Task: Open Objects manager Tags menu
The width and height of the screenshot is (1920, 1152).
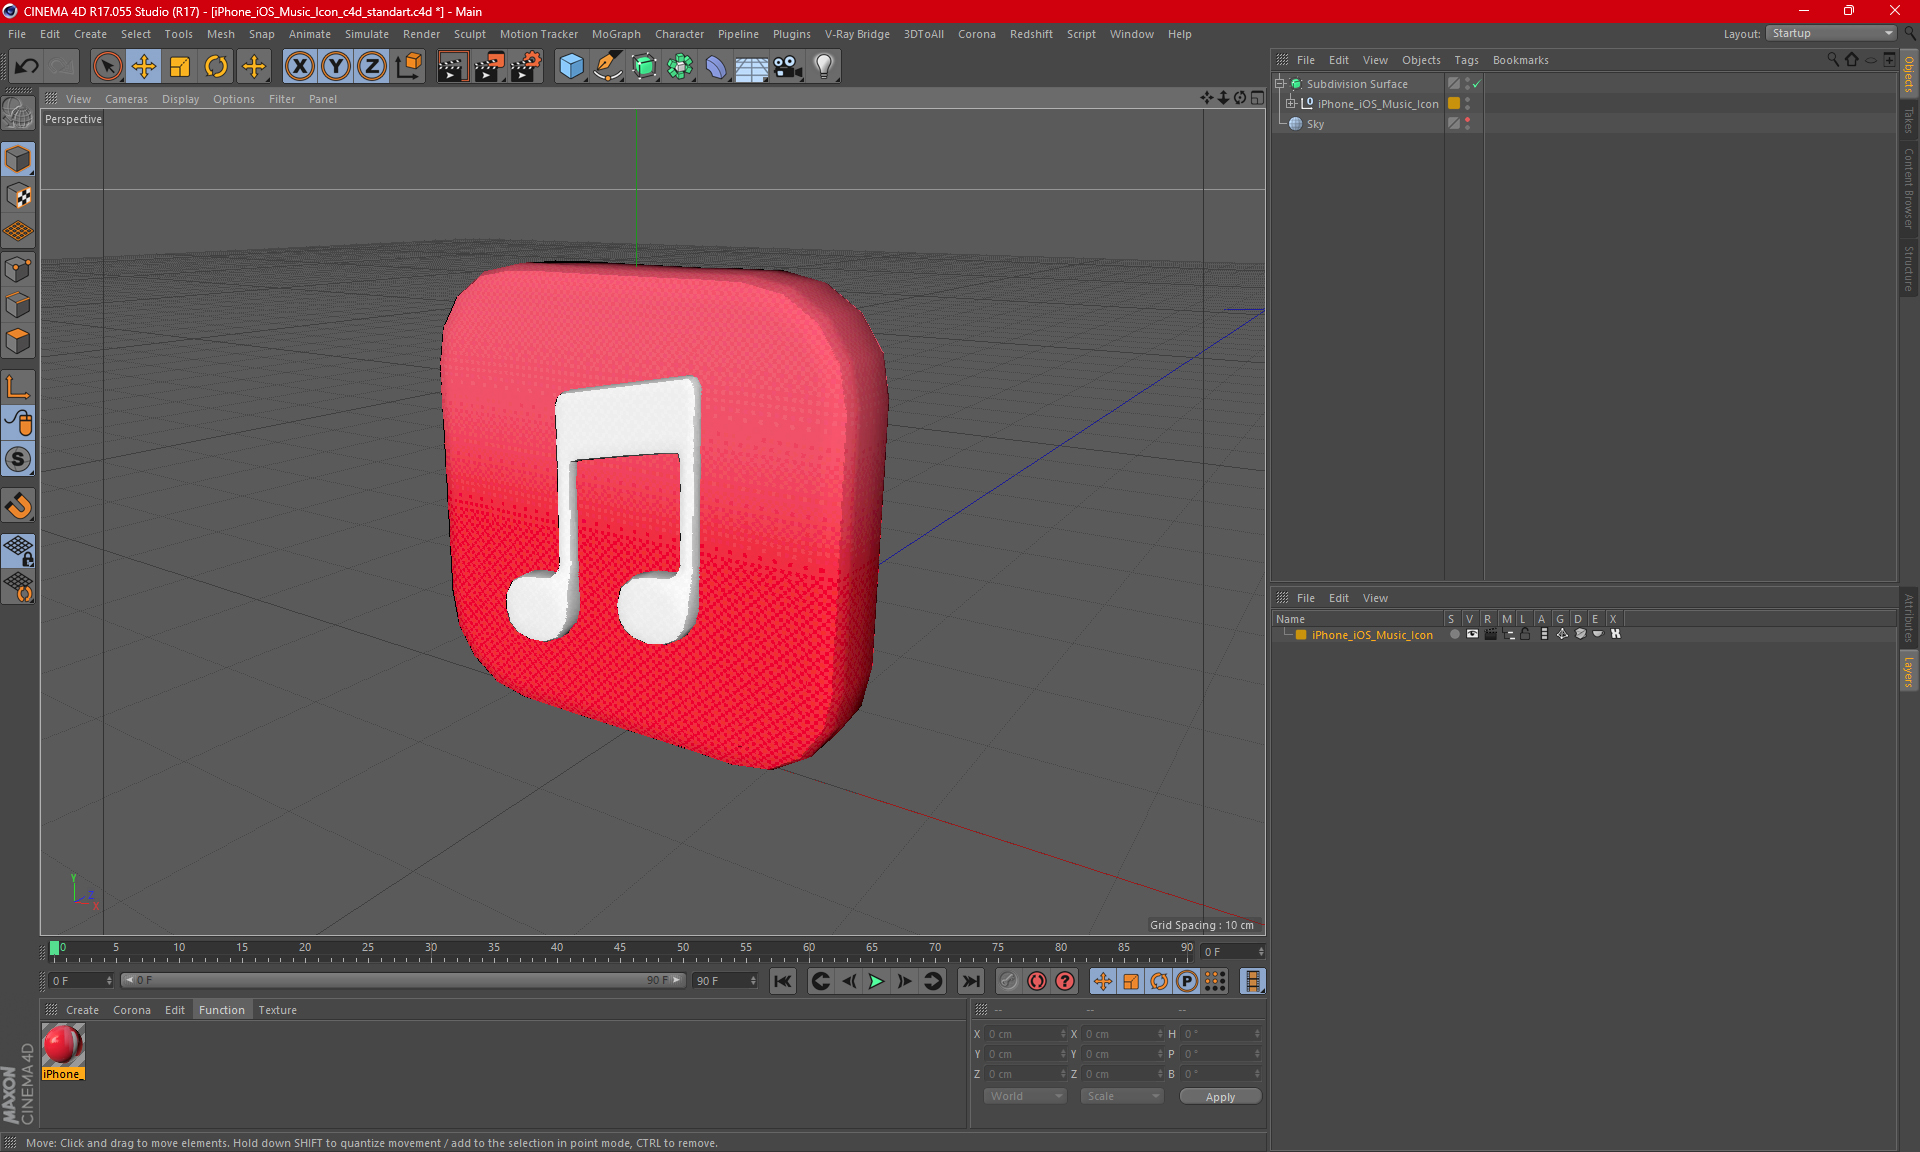Action: (x=1466, y=60)
